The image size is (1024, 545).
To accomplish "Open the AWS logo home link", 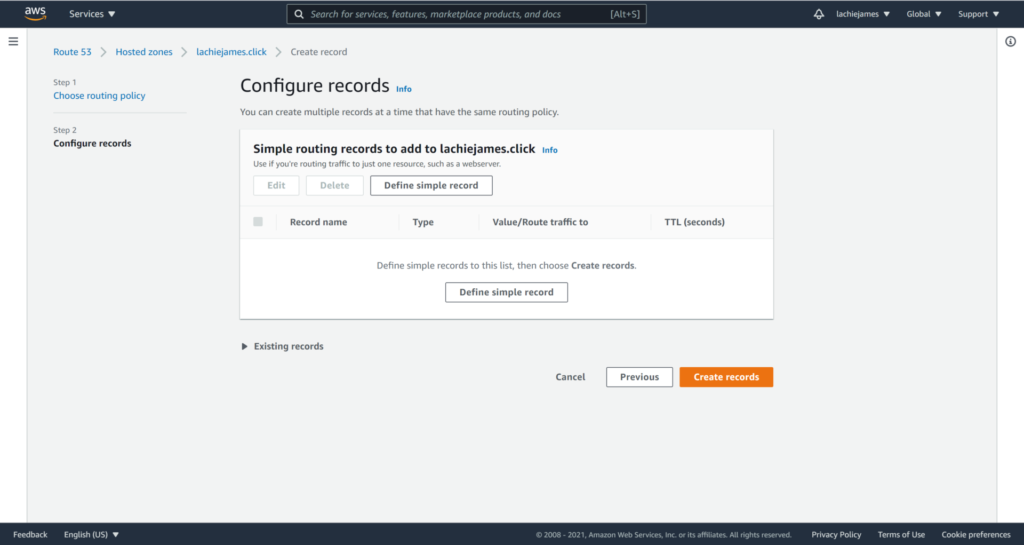I will tap(35, 14).
